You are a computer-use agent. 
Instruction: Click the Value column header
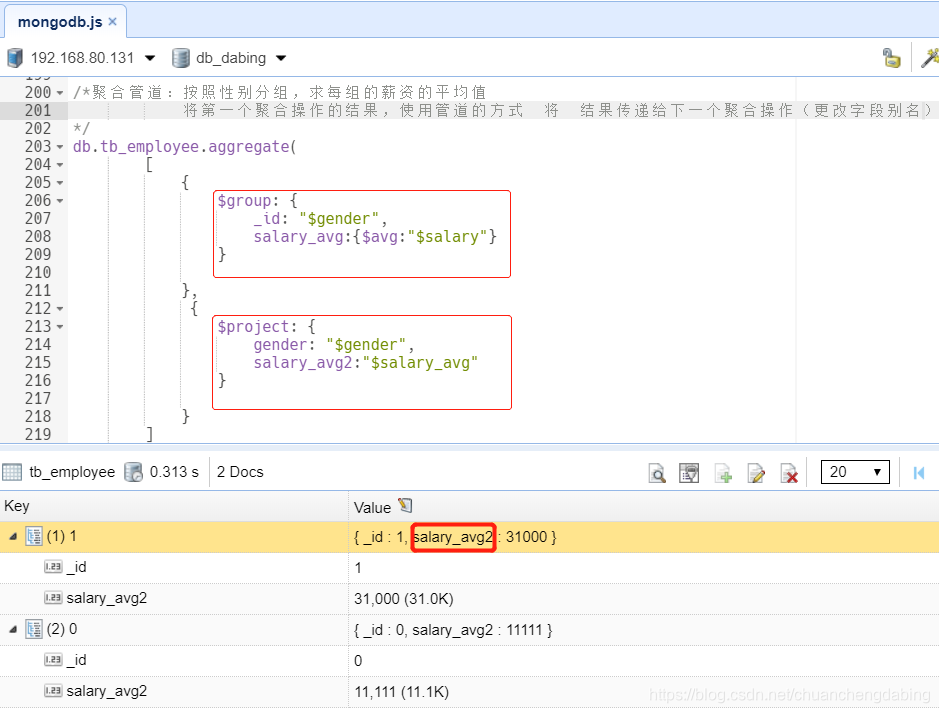pyautogui.click(x=372, y=508)
